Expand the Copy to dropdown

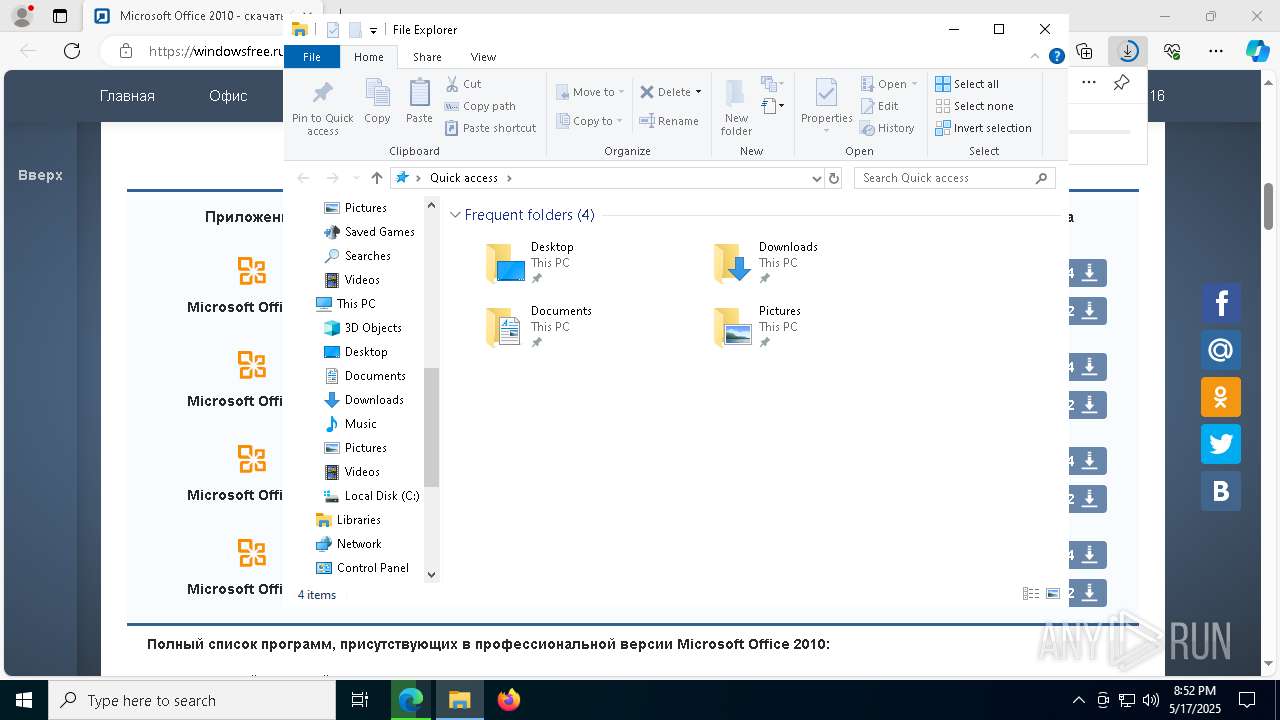(619, 121)
